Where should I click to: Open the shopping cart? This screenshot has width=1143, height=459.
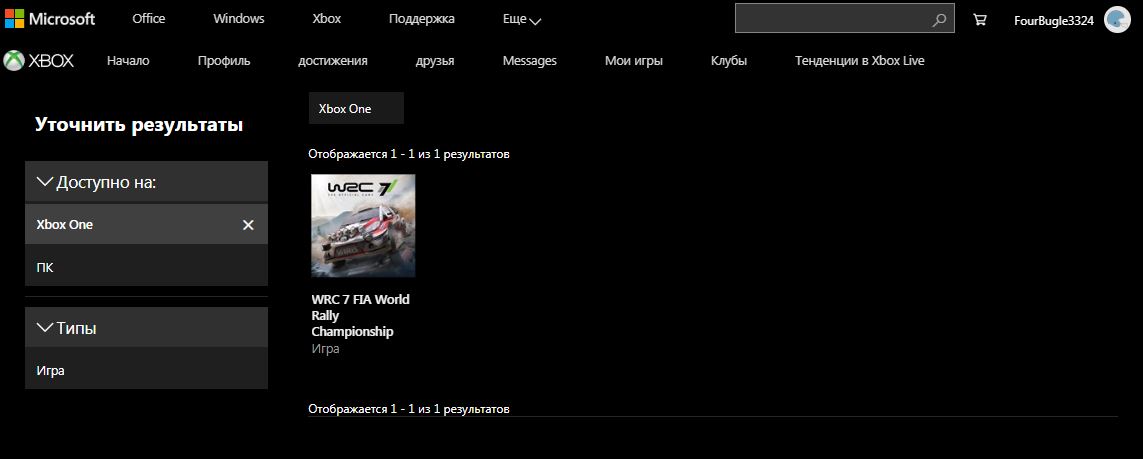(x=980, y=20)
